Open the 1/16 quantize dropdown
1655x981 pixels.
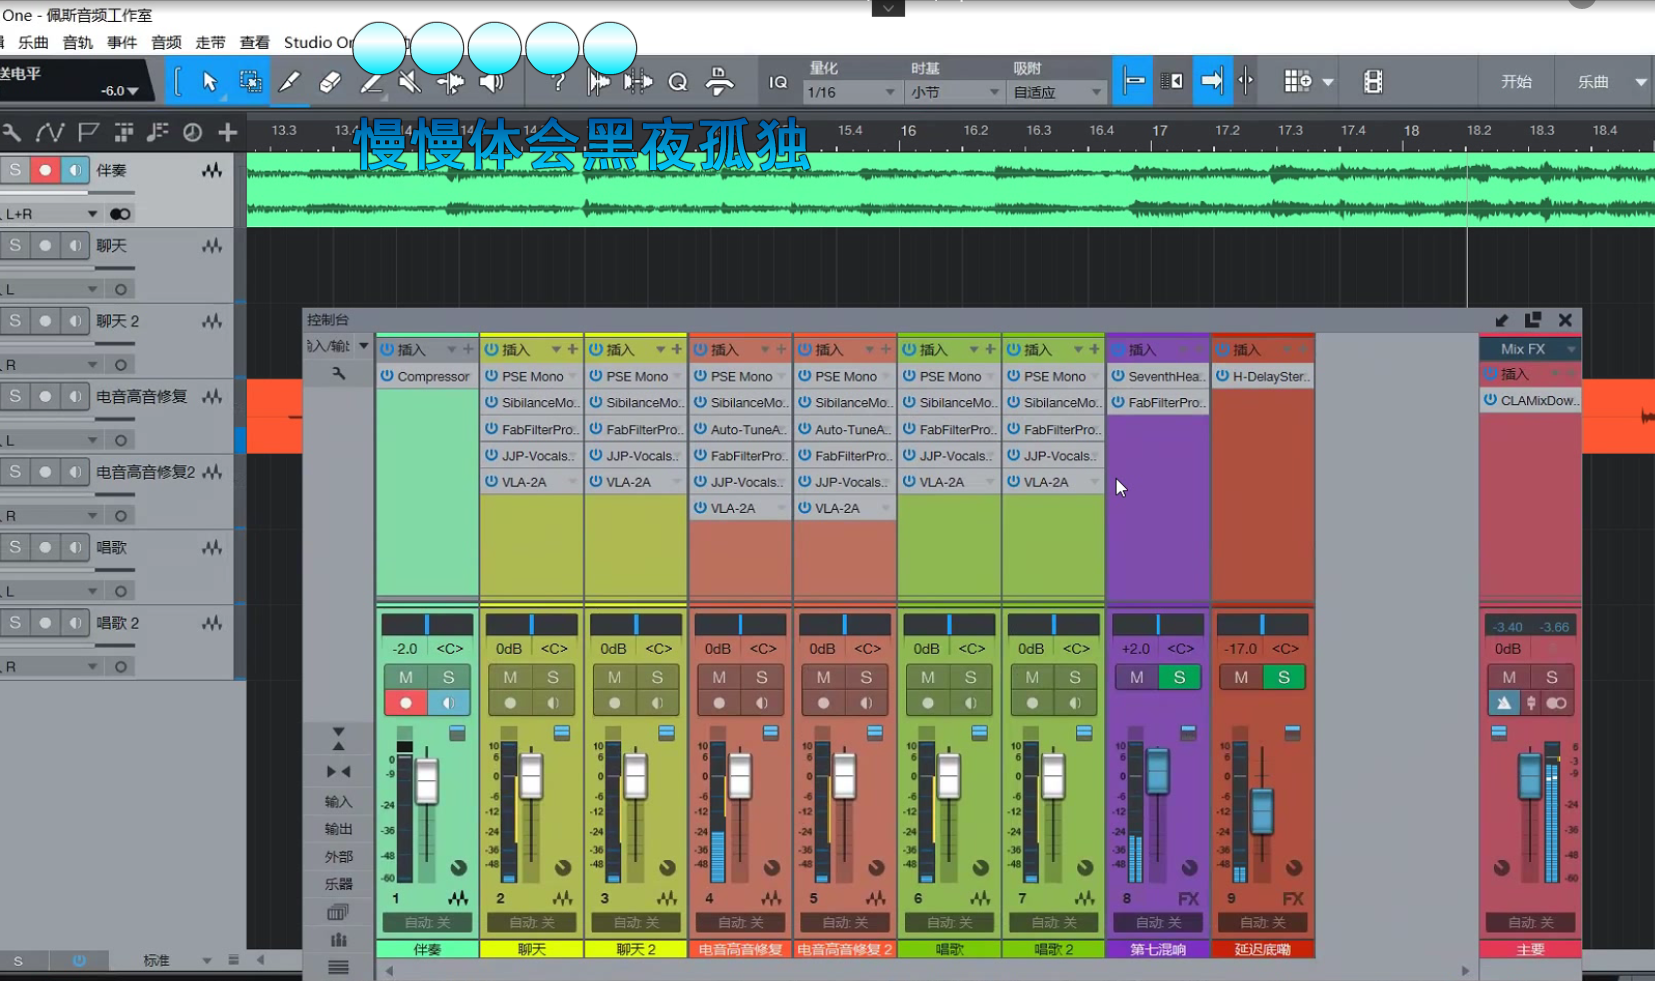point(851,92)
